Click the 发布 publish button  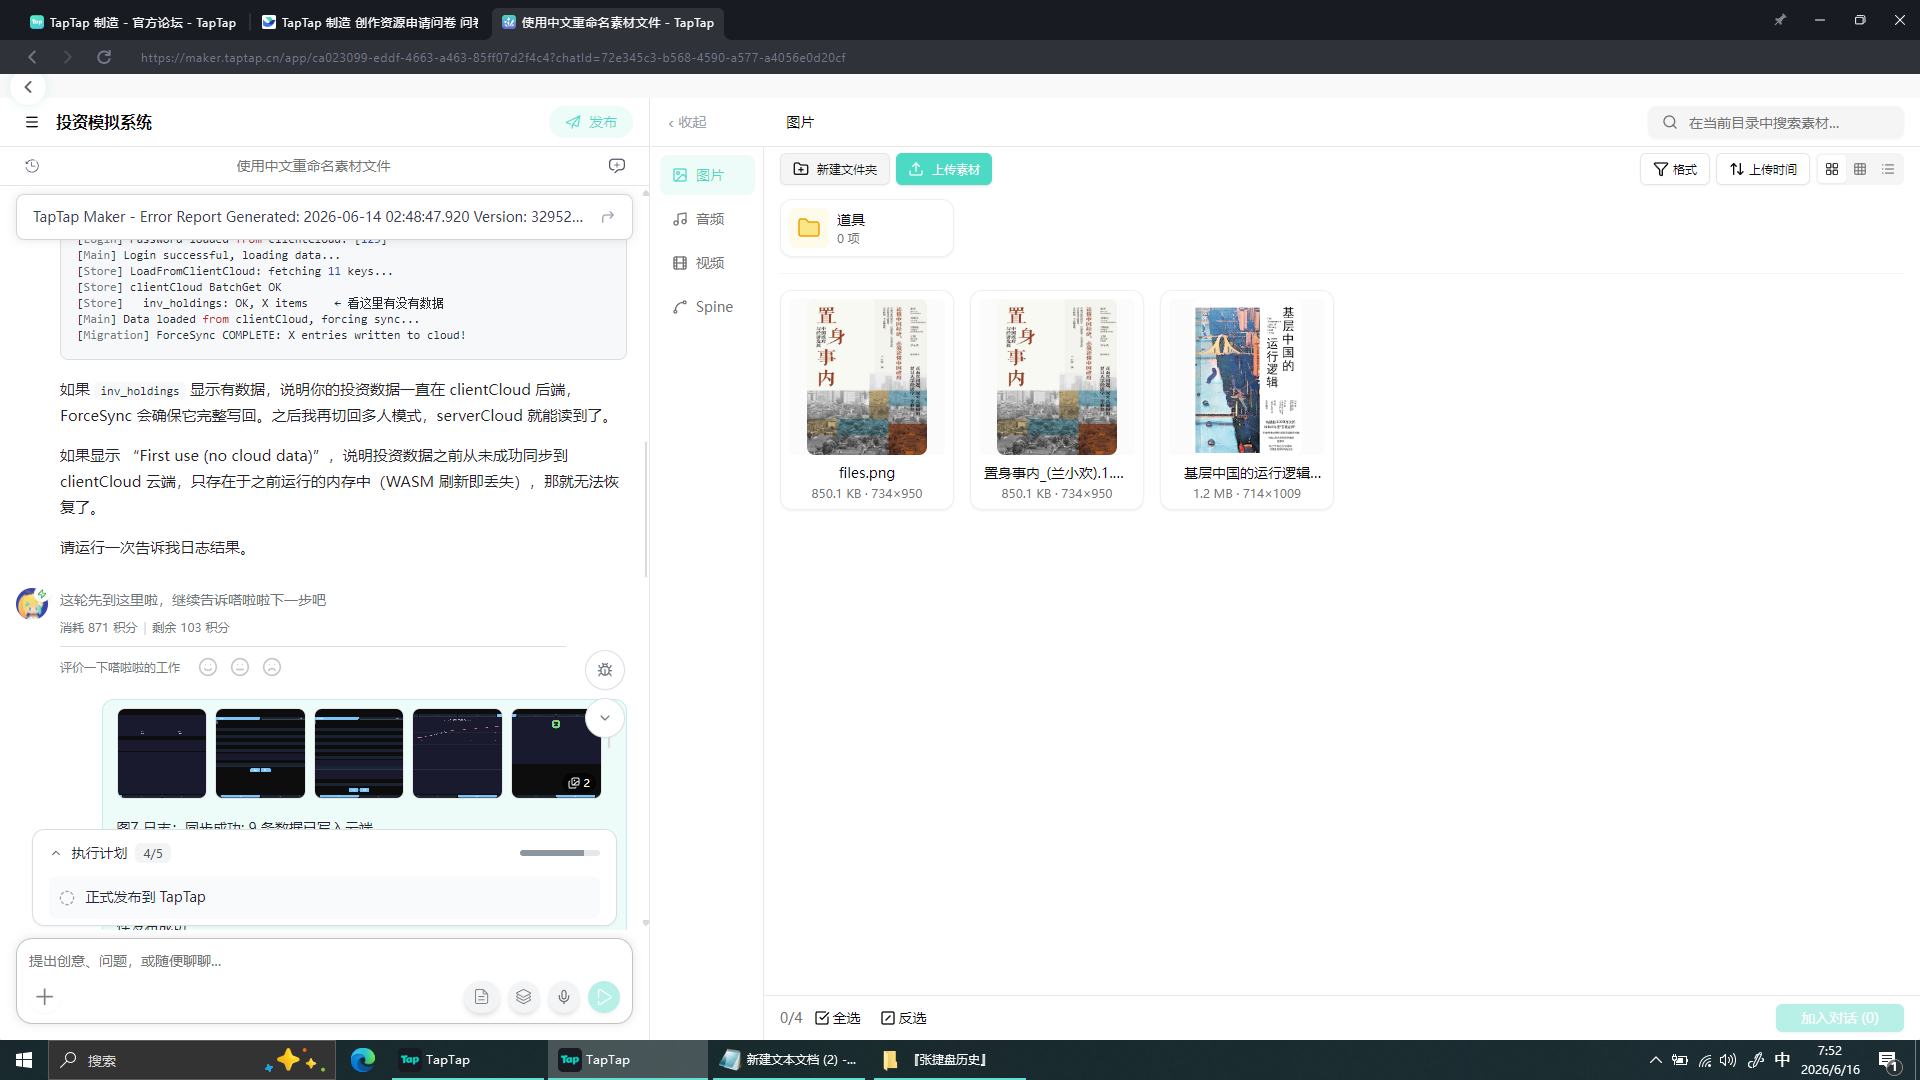591,122
